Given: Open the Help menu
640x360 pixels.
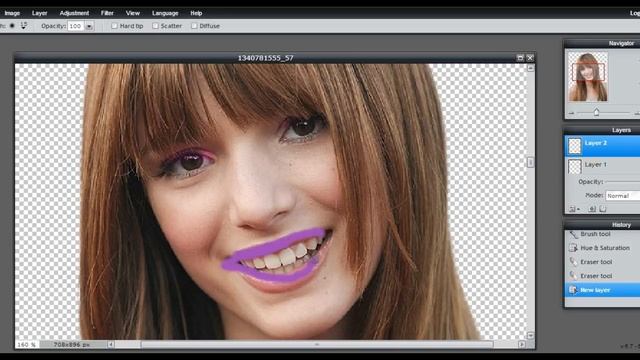Looking at the screenshot, I should tap(196, 13).
